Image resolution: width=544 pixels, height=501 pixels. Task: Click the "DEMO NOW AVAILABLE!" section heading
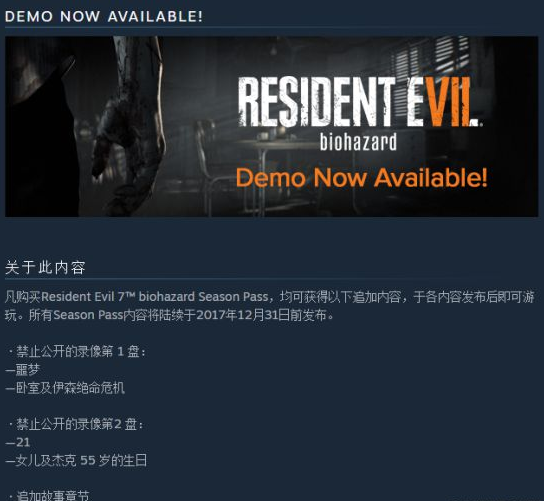[x=104, y=17]
